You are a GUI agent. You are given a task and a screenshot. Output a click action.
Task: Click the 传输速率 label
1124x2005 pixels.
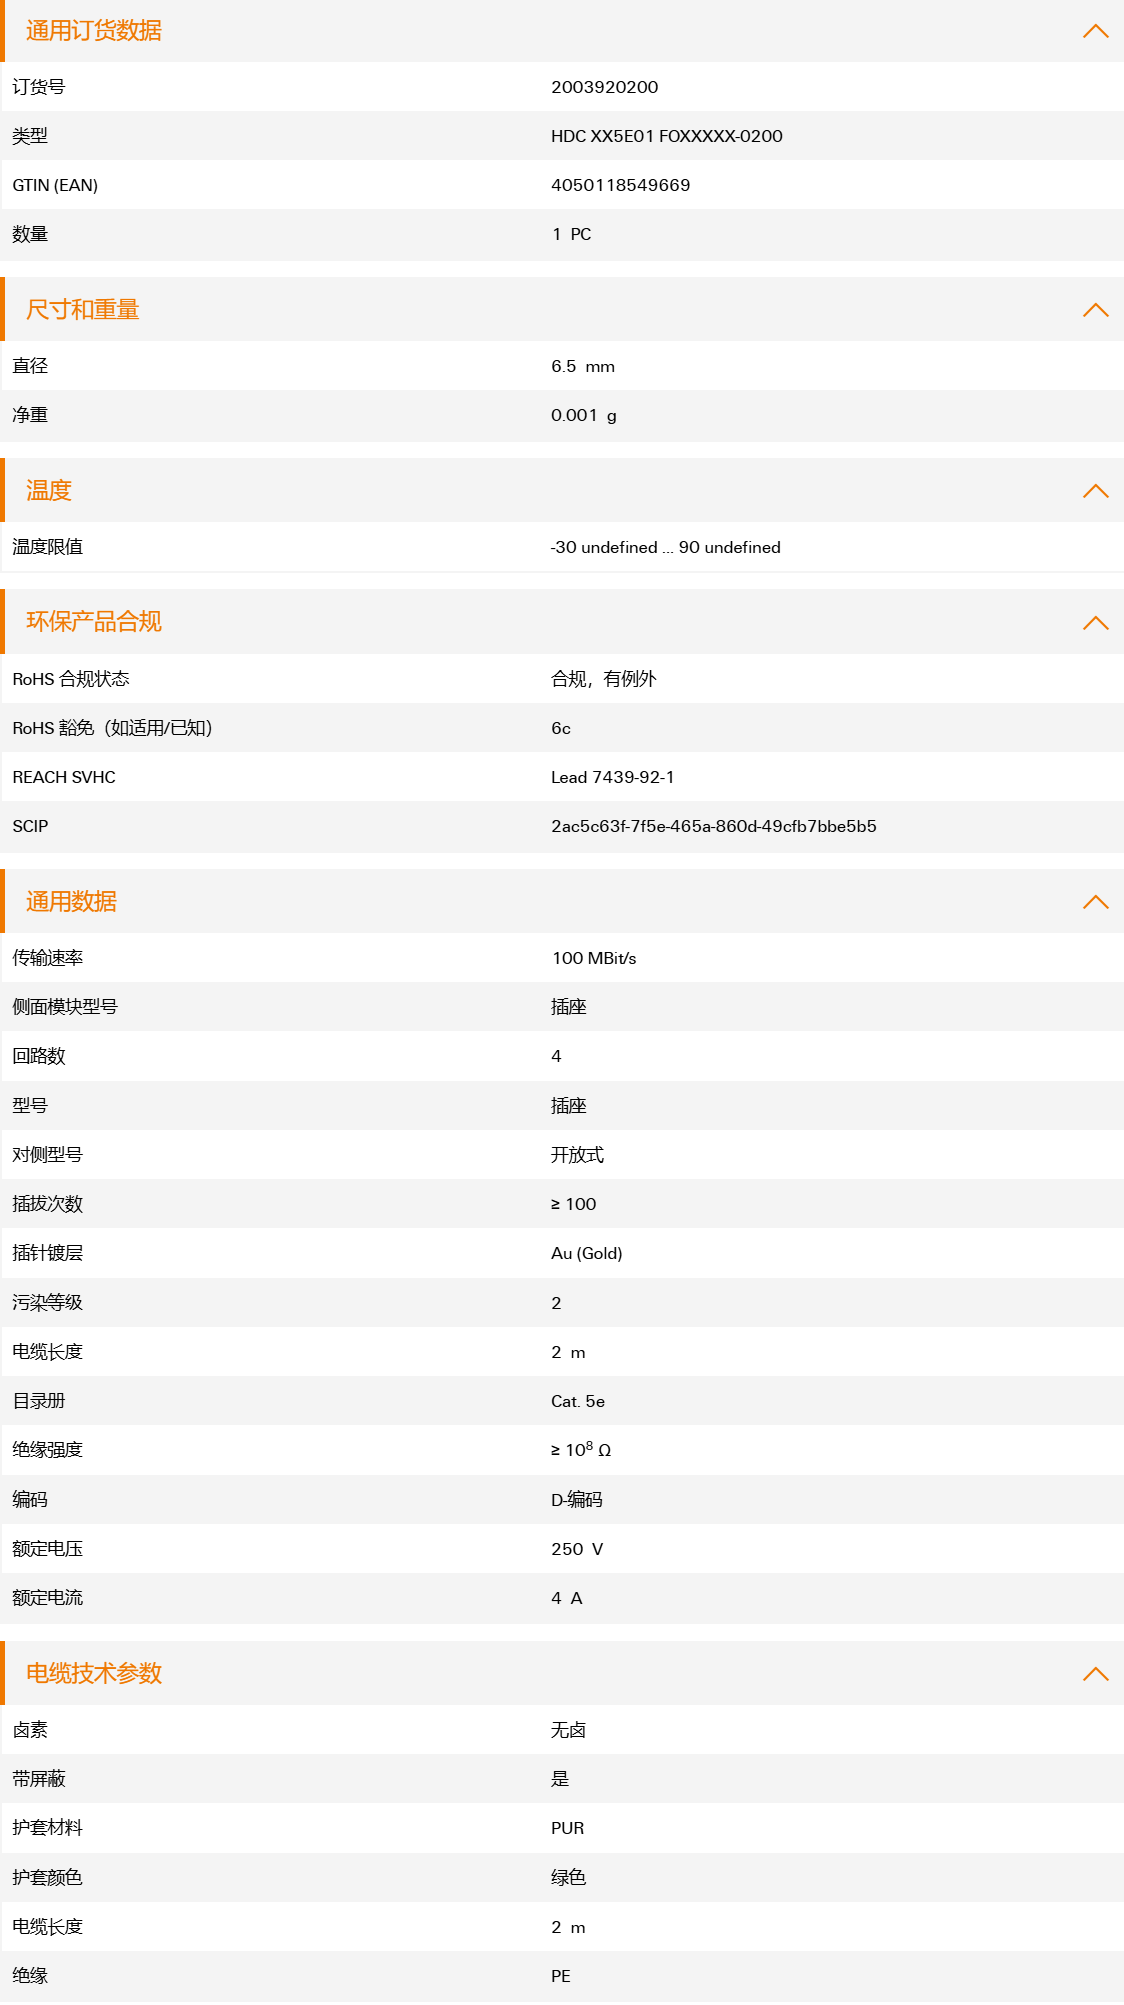click(48, 958)
